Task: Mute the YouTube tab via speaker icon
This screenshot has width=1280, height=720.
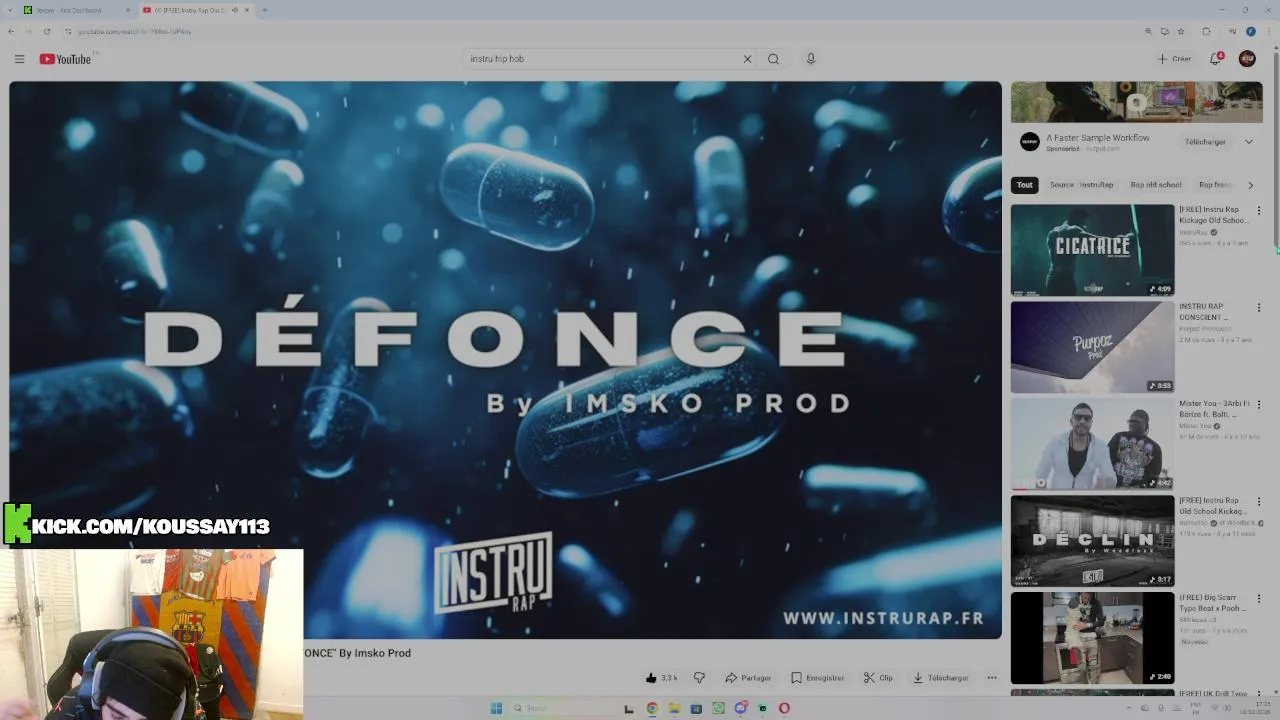Action: [235, 10]
